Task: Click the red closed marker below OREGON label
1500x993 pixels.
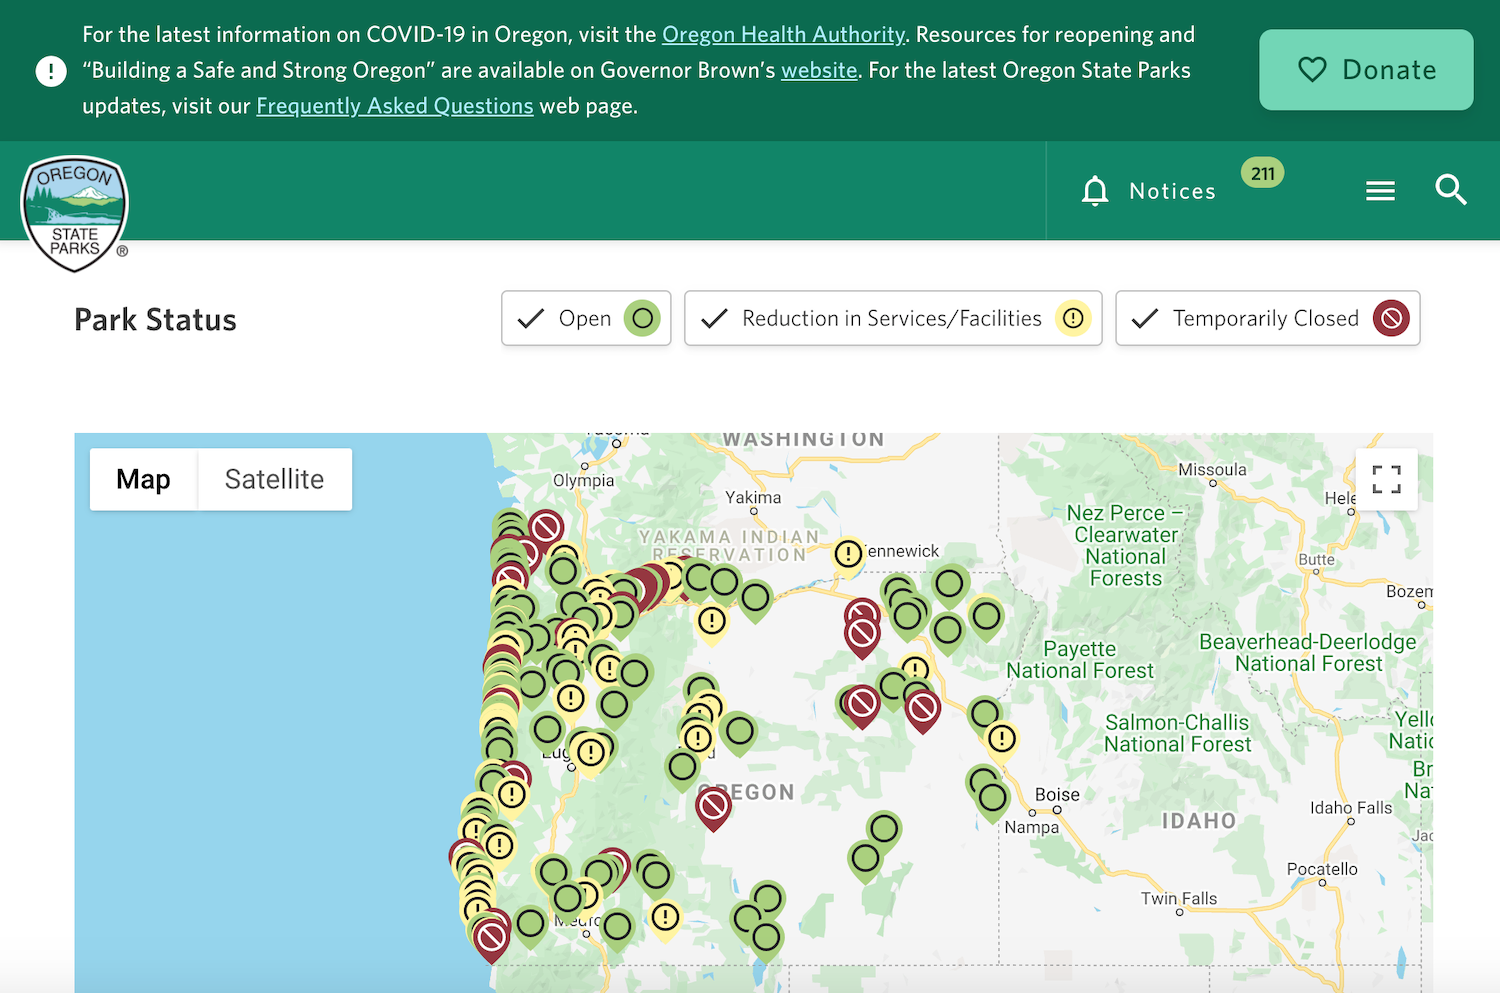Action: tap(713, 806)
